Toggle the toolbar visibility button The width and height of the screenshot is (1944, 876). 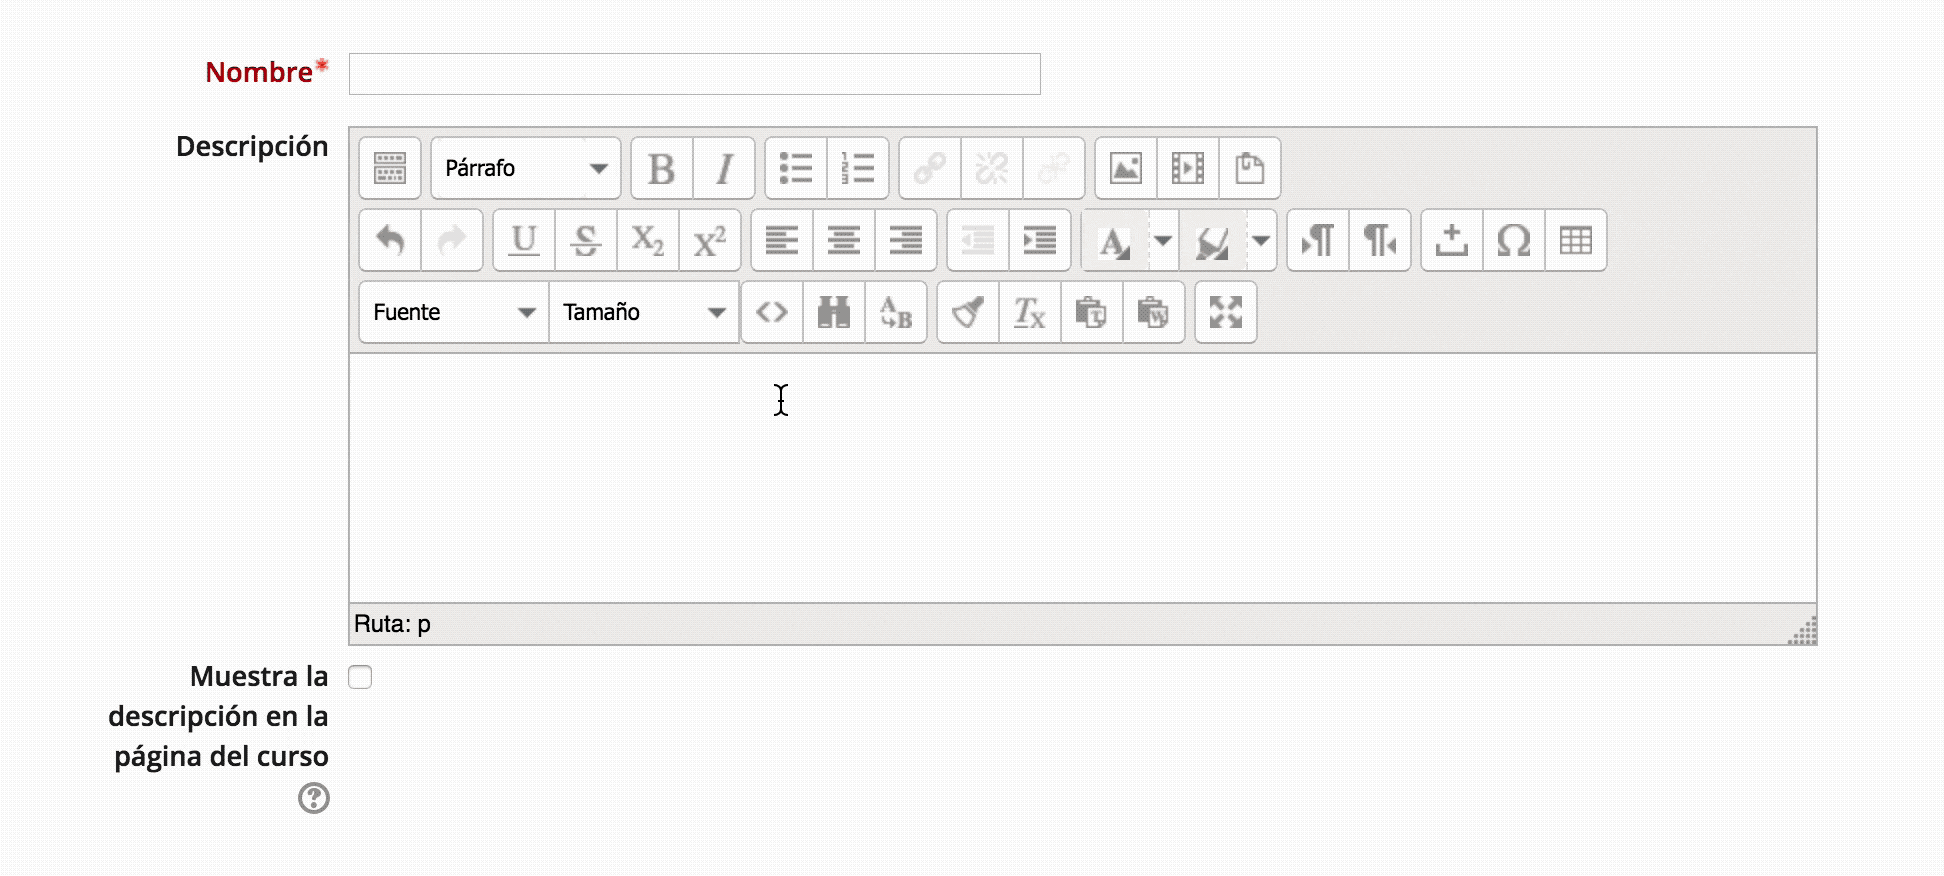390,169
